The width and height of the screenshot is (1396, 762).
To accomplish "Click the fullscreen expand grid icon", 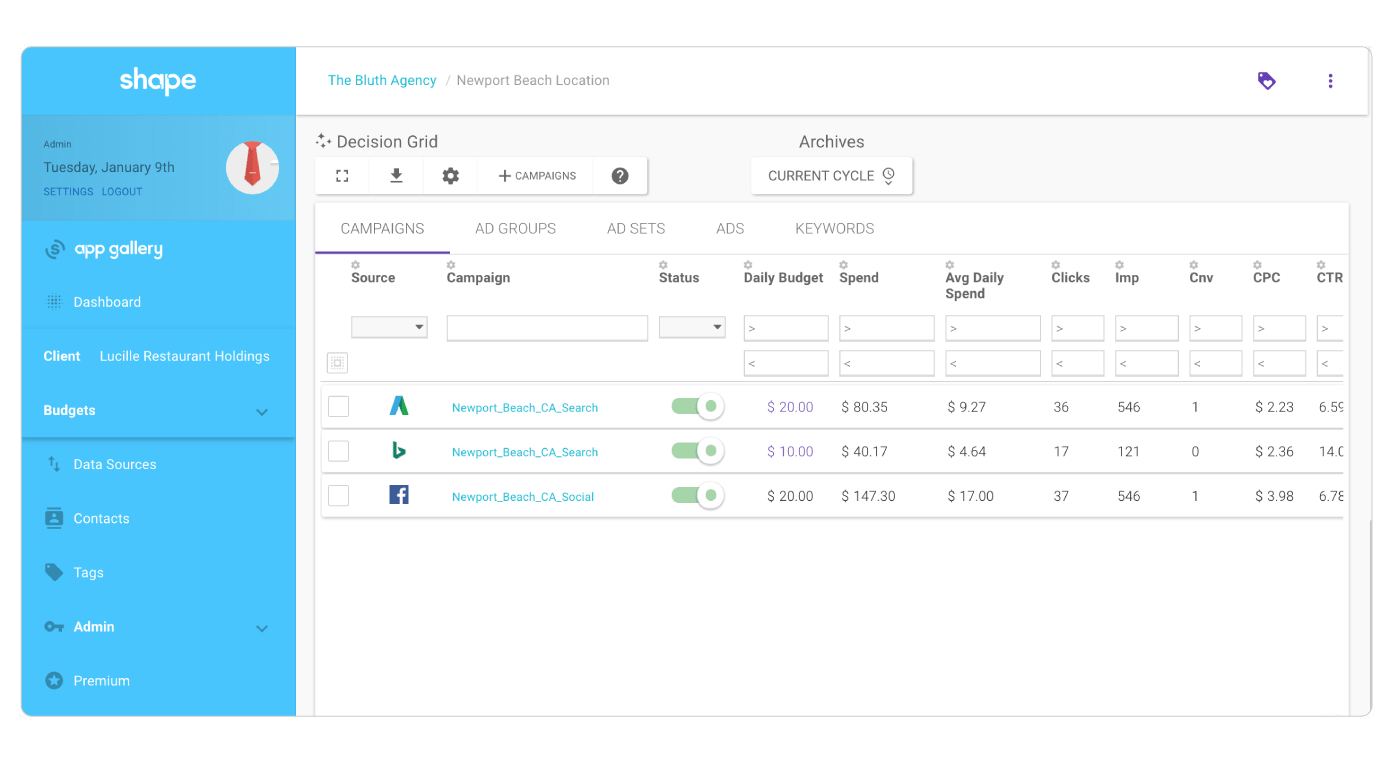I will (342, 176).
